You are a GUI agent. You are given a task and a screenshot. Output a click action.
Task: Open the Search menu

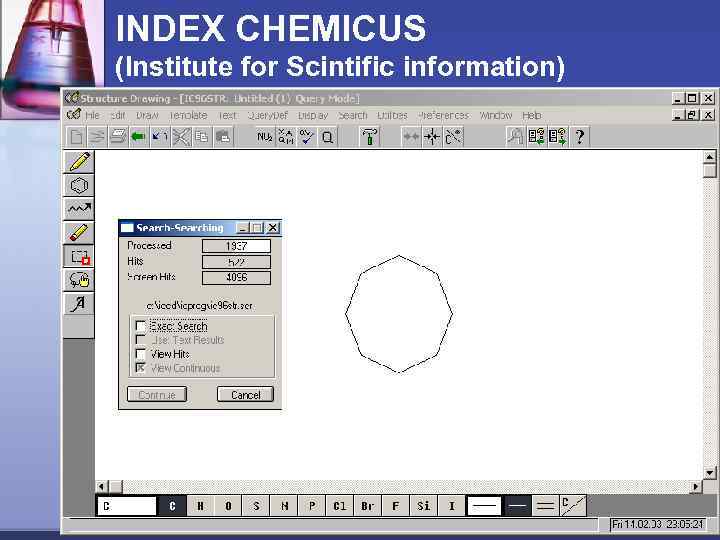pyautogui.click(x=353, y=115)
